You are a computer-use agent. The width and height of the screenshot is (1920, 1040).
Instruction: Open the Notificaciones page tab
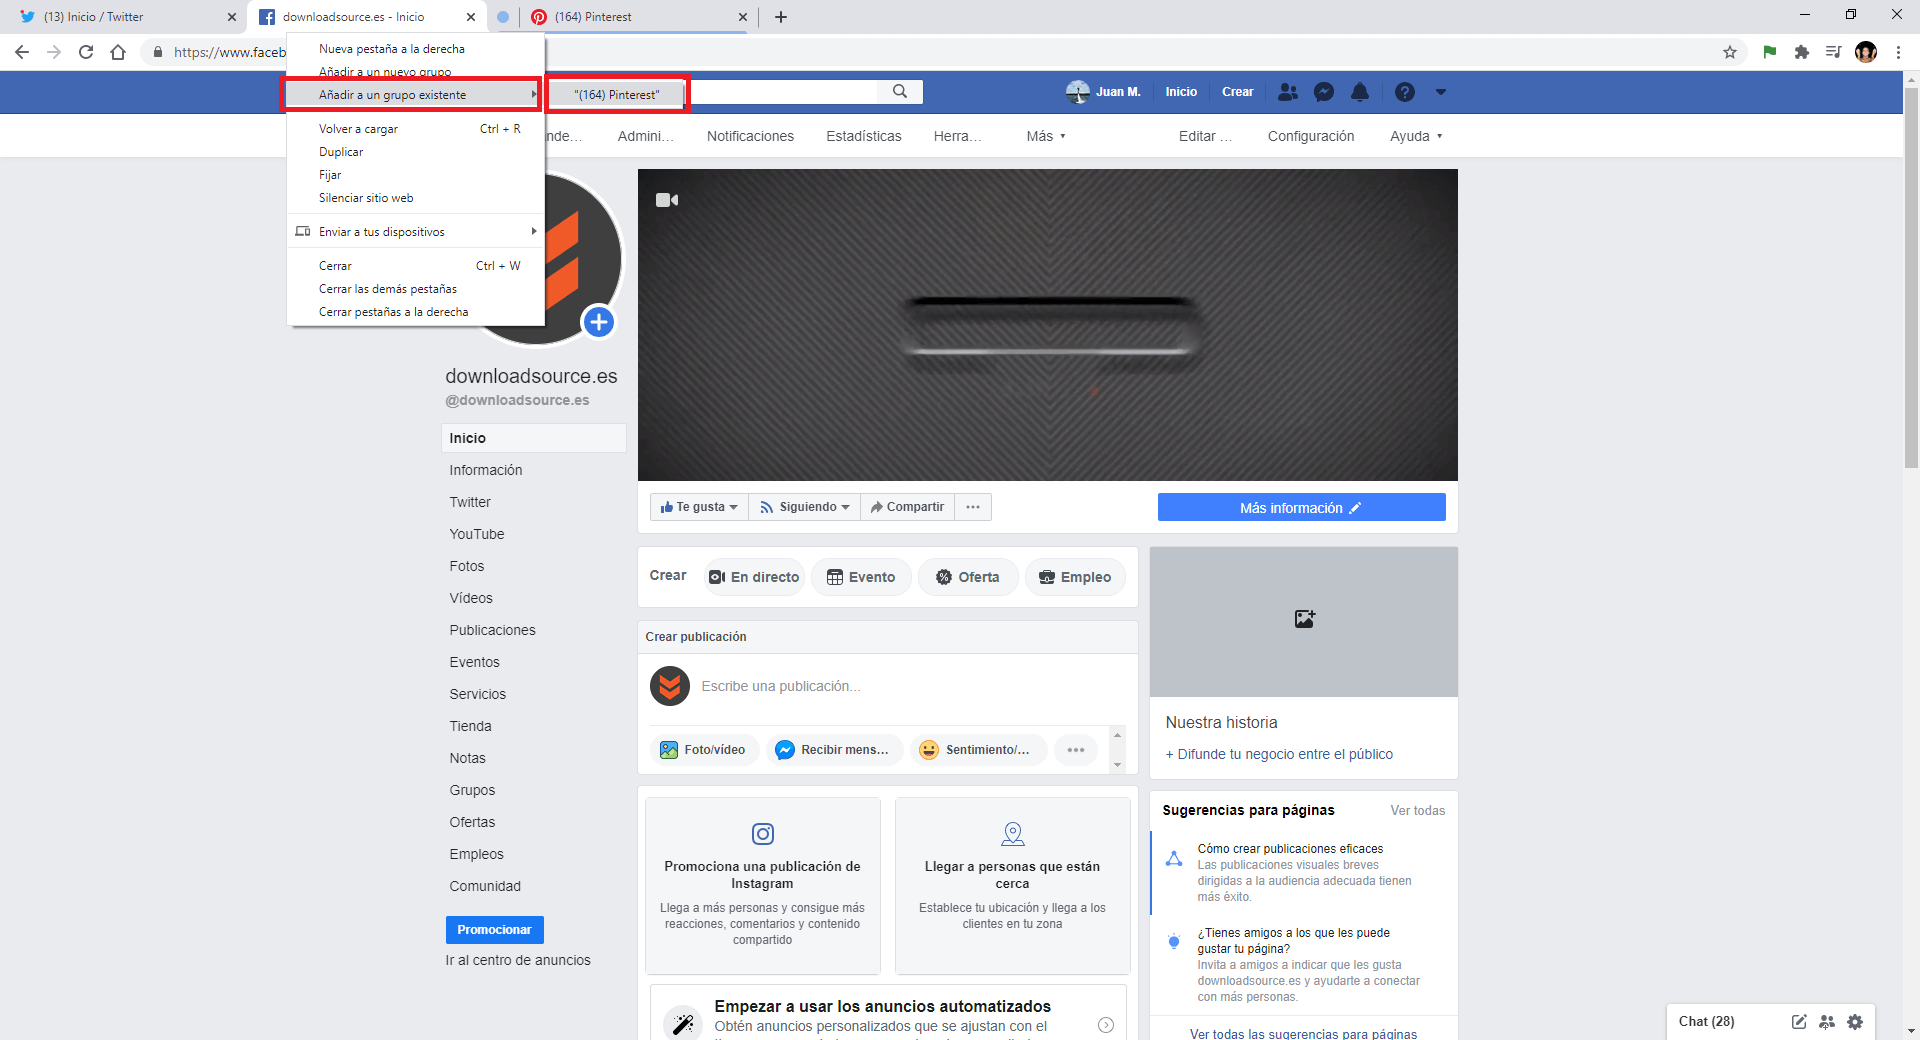coord(750,136)
